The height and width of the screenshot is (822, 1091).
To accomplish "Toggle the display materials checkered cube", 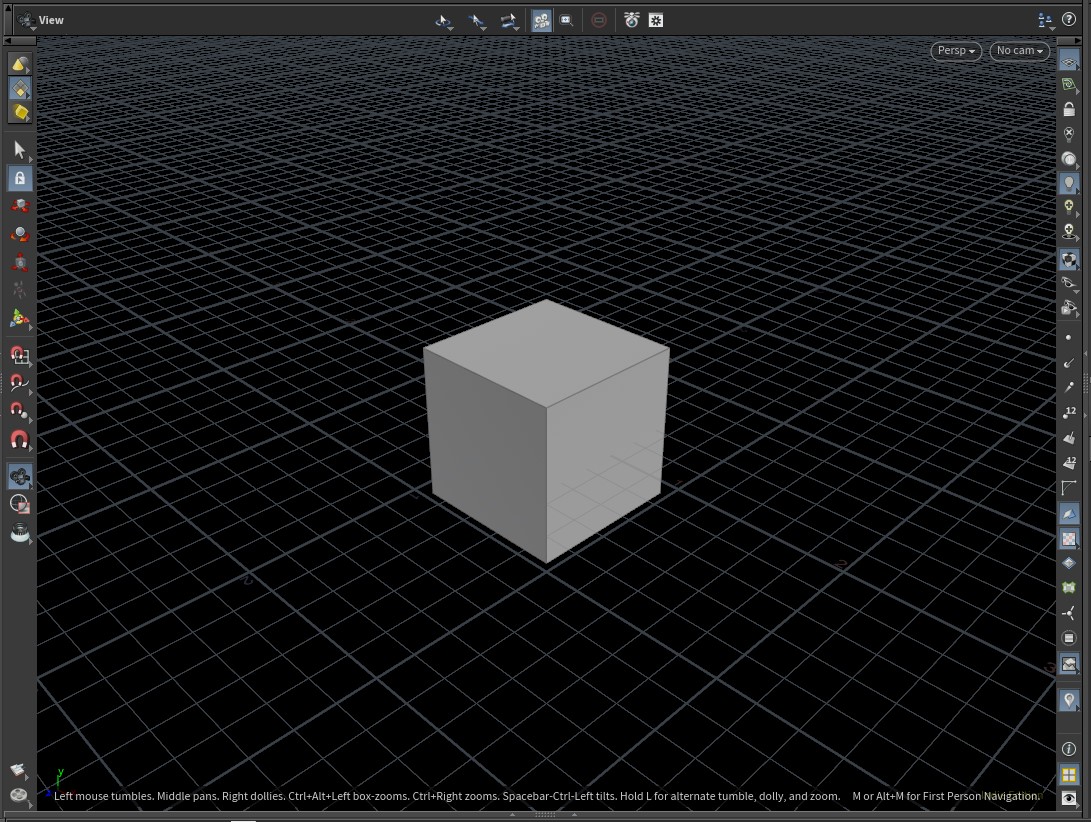I will (x=1069, y=260).
